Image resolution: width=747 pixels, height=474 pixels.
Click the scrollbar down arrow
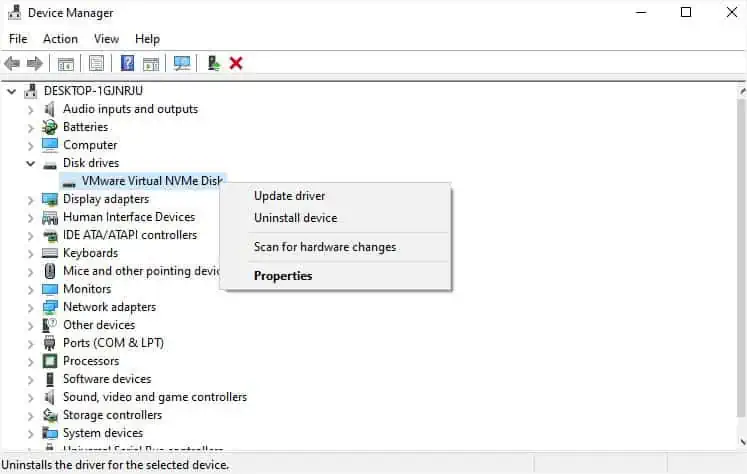pos(742,442)
